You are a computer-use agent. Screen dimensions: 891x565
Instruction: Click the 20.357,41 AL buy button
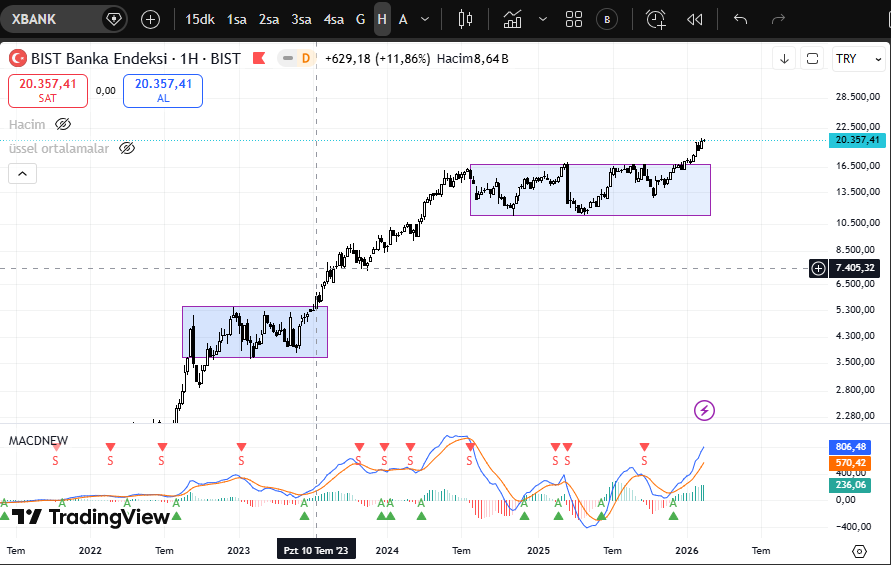point(163,90)
